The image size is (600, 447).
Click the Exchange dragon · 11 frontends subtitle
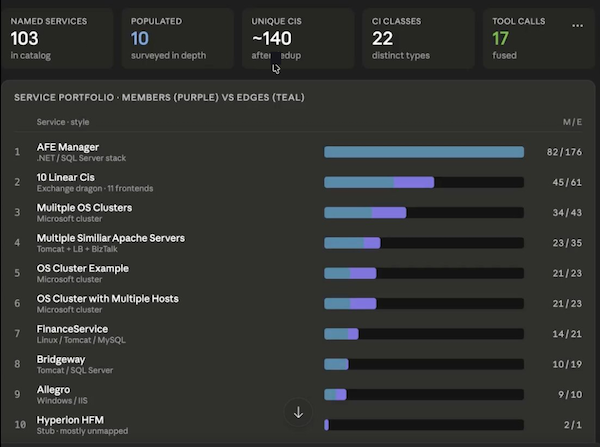tap(95, 188)
